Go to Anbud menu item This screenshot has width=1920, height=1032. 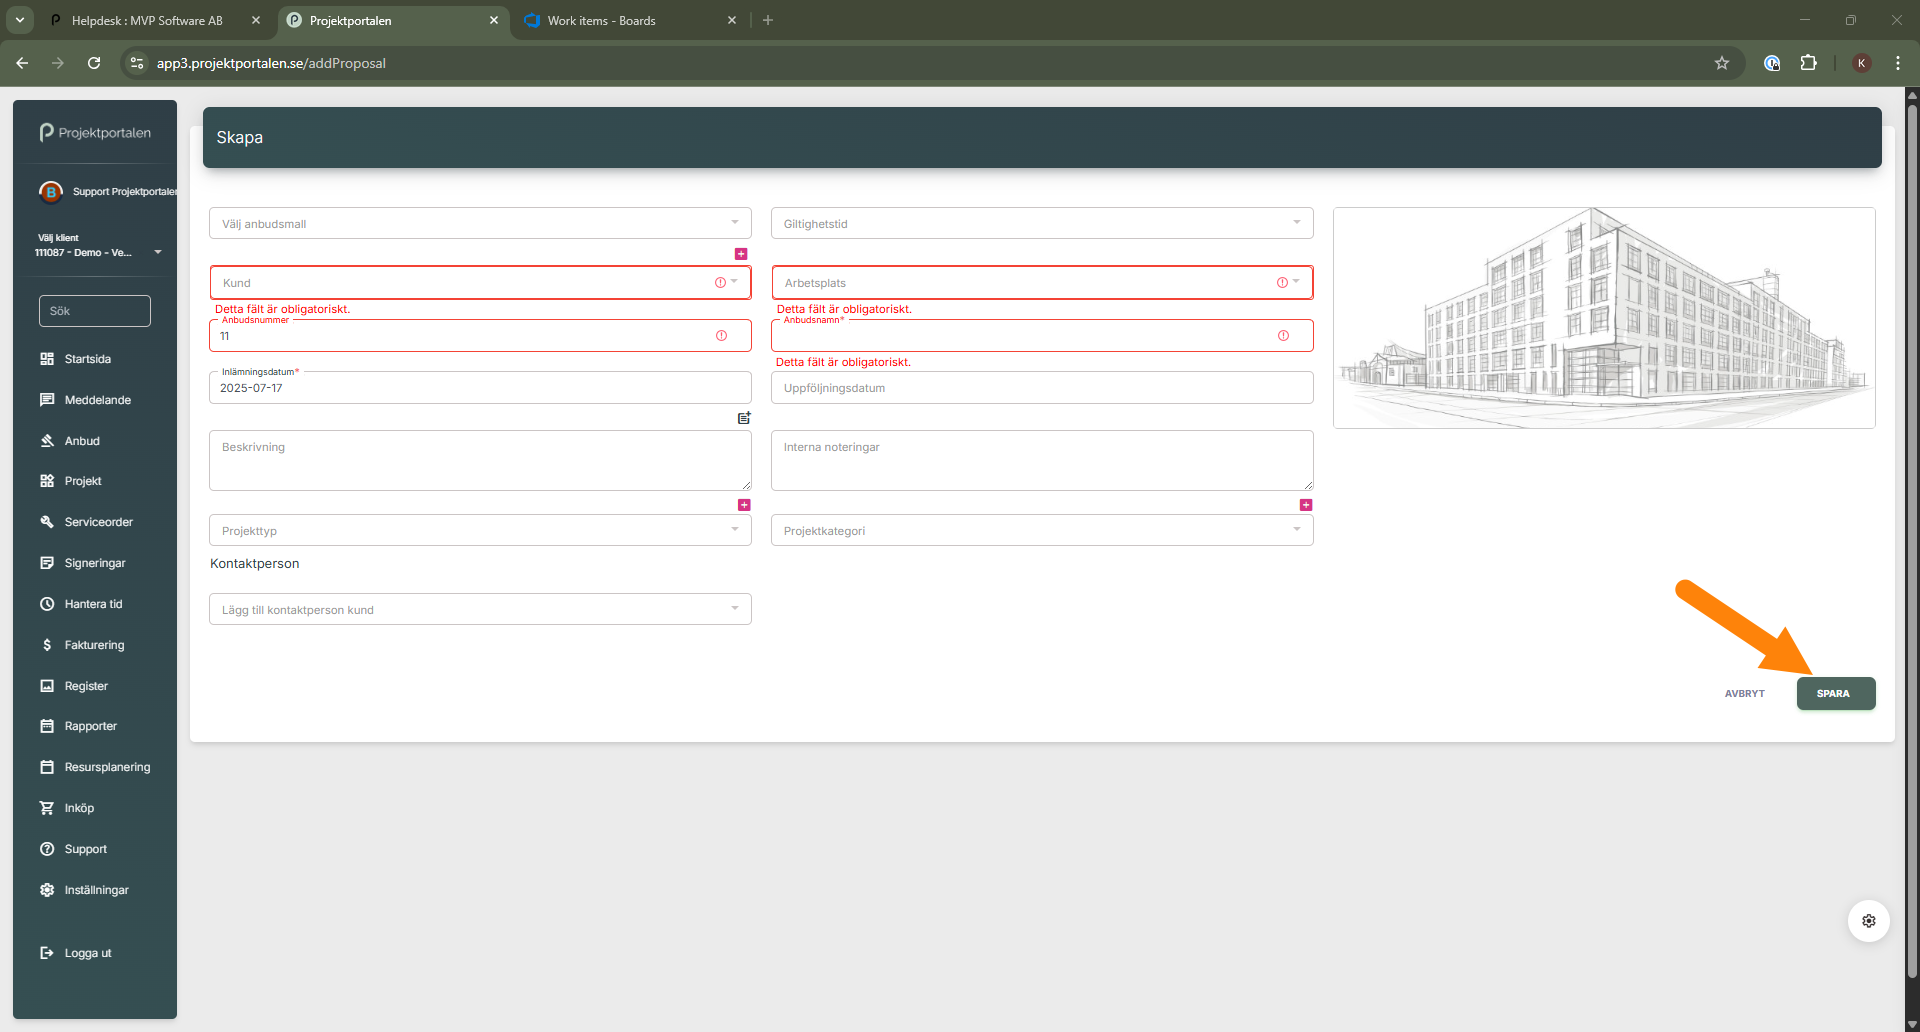[x=82, y=441]
